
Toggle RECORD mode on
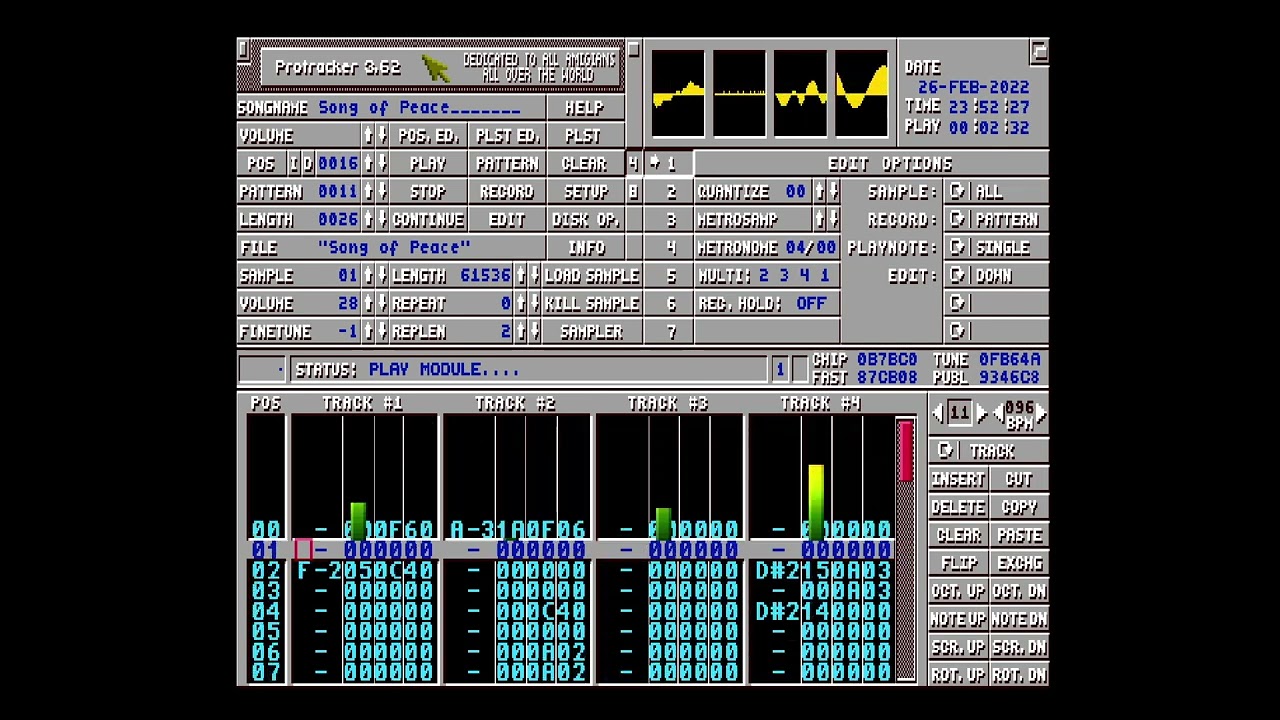(507, 192)
